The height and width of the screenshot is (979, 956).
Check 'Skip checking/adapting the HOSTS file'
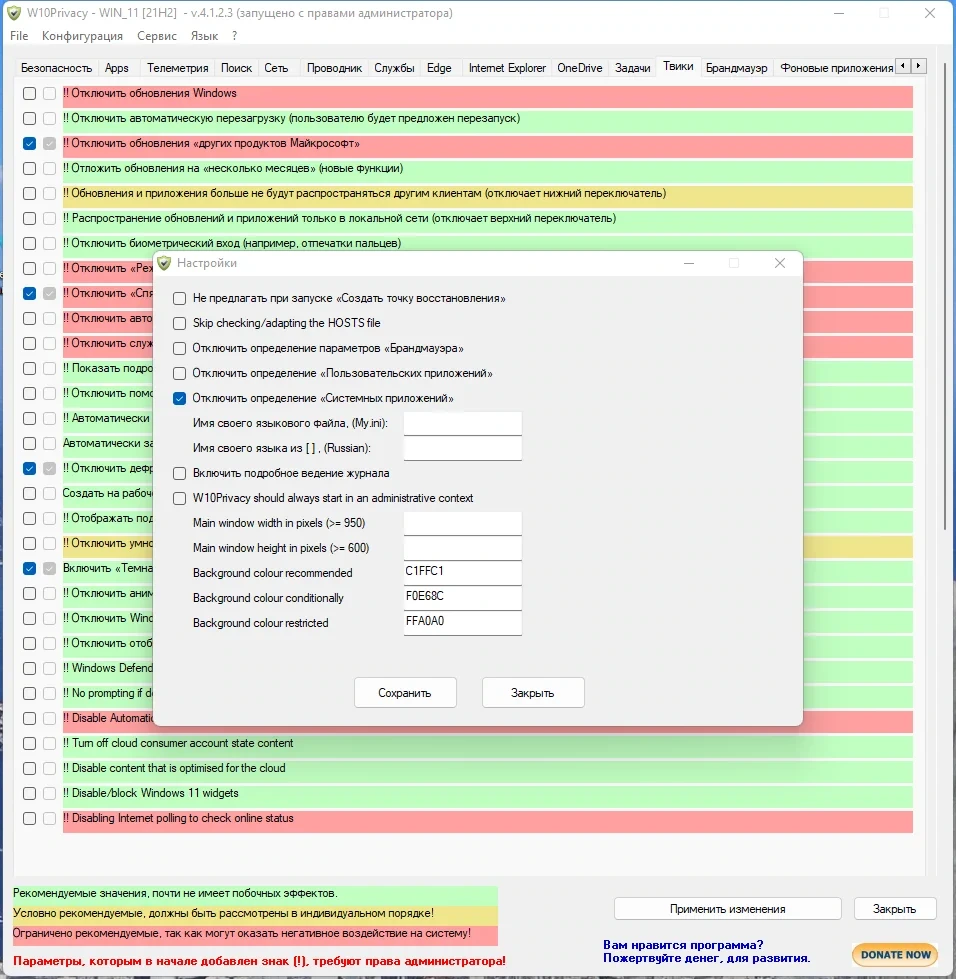point(180,323)
